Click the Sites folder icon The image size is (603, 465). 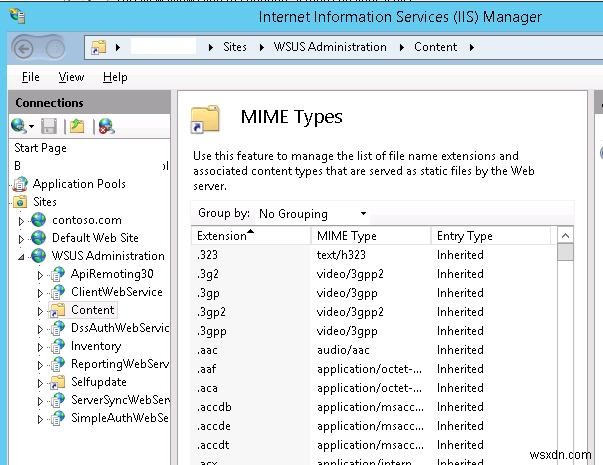click(20, 202)
